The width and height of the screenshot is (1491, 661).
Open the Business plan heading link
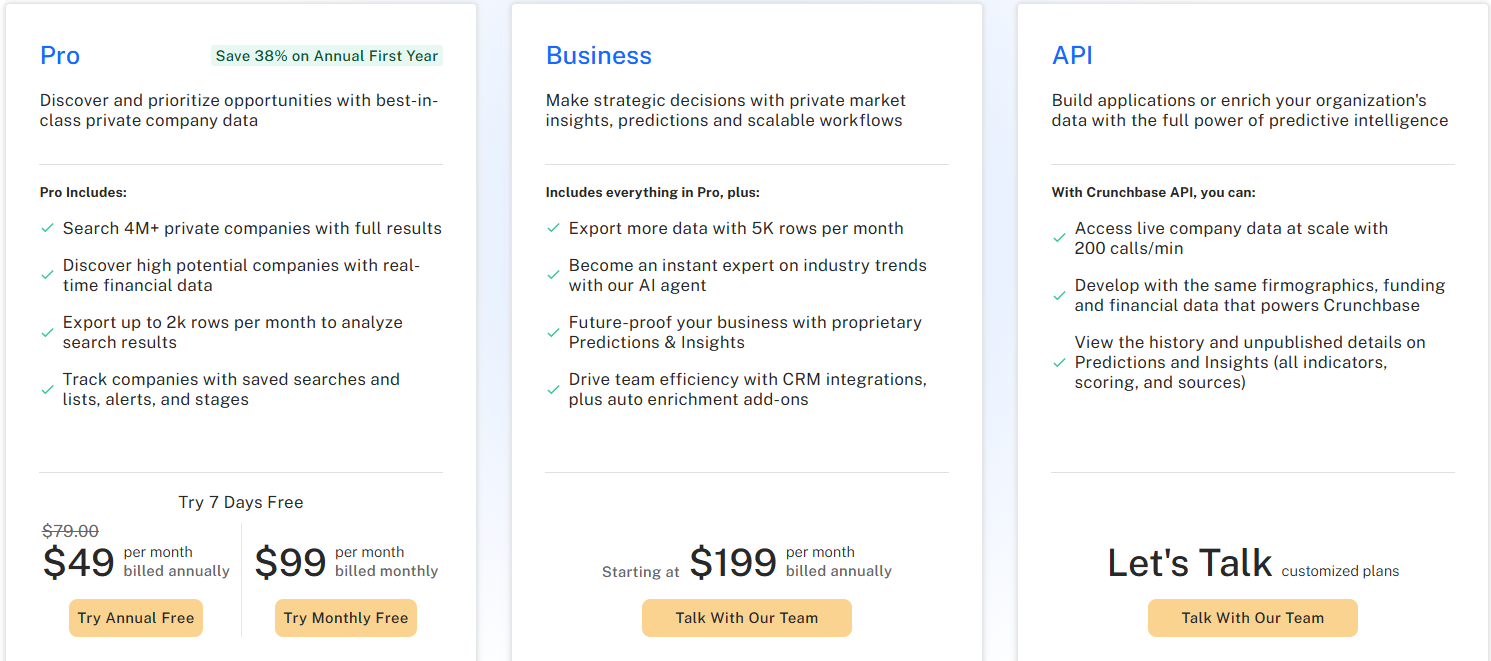click(x=598, y=56)
